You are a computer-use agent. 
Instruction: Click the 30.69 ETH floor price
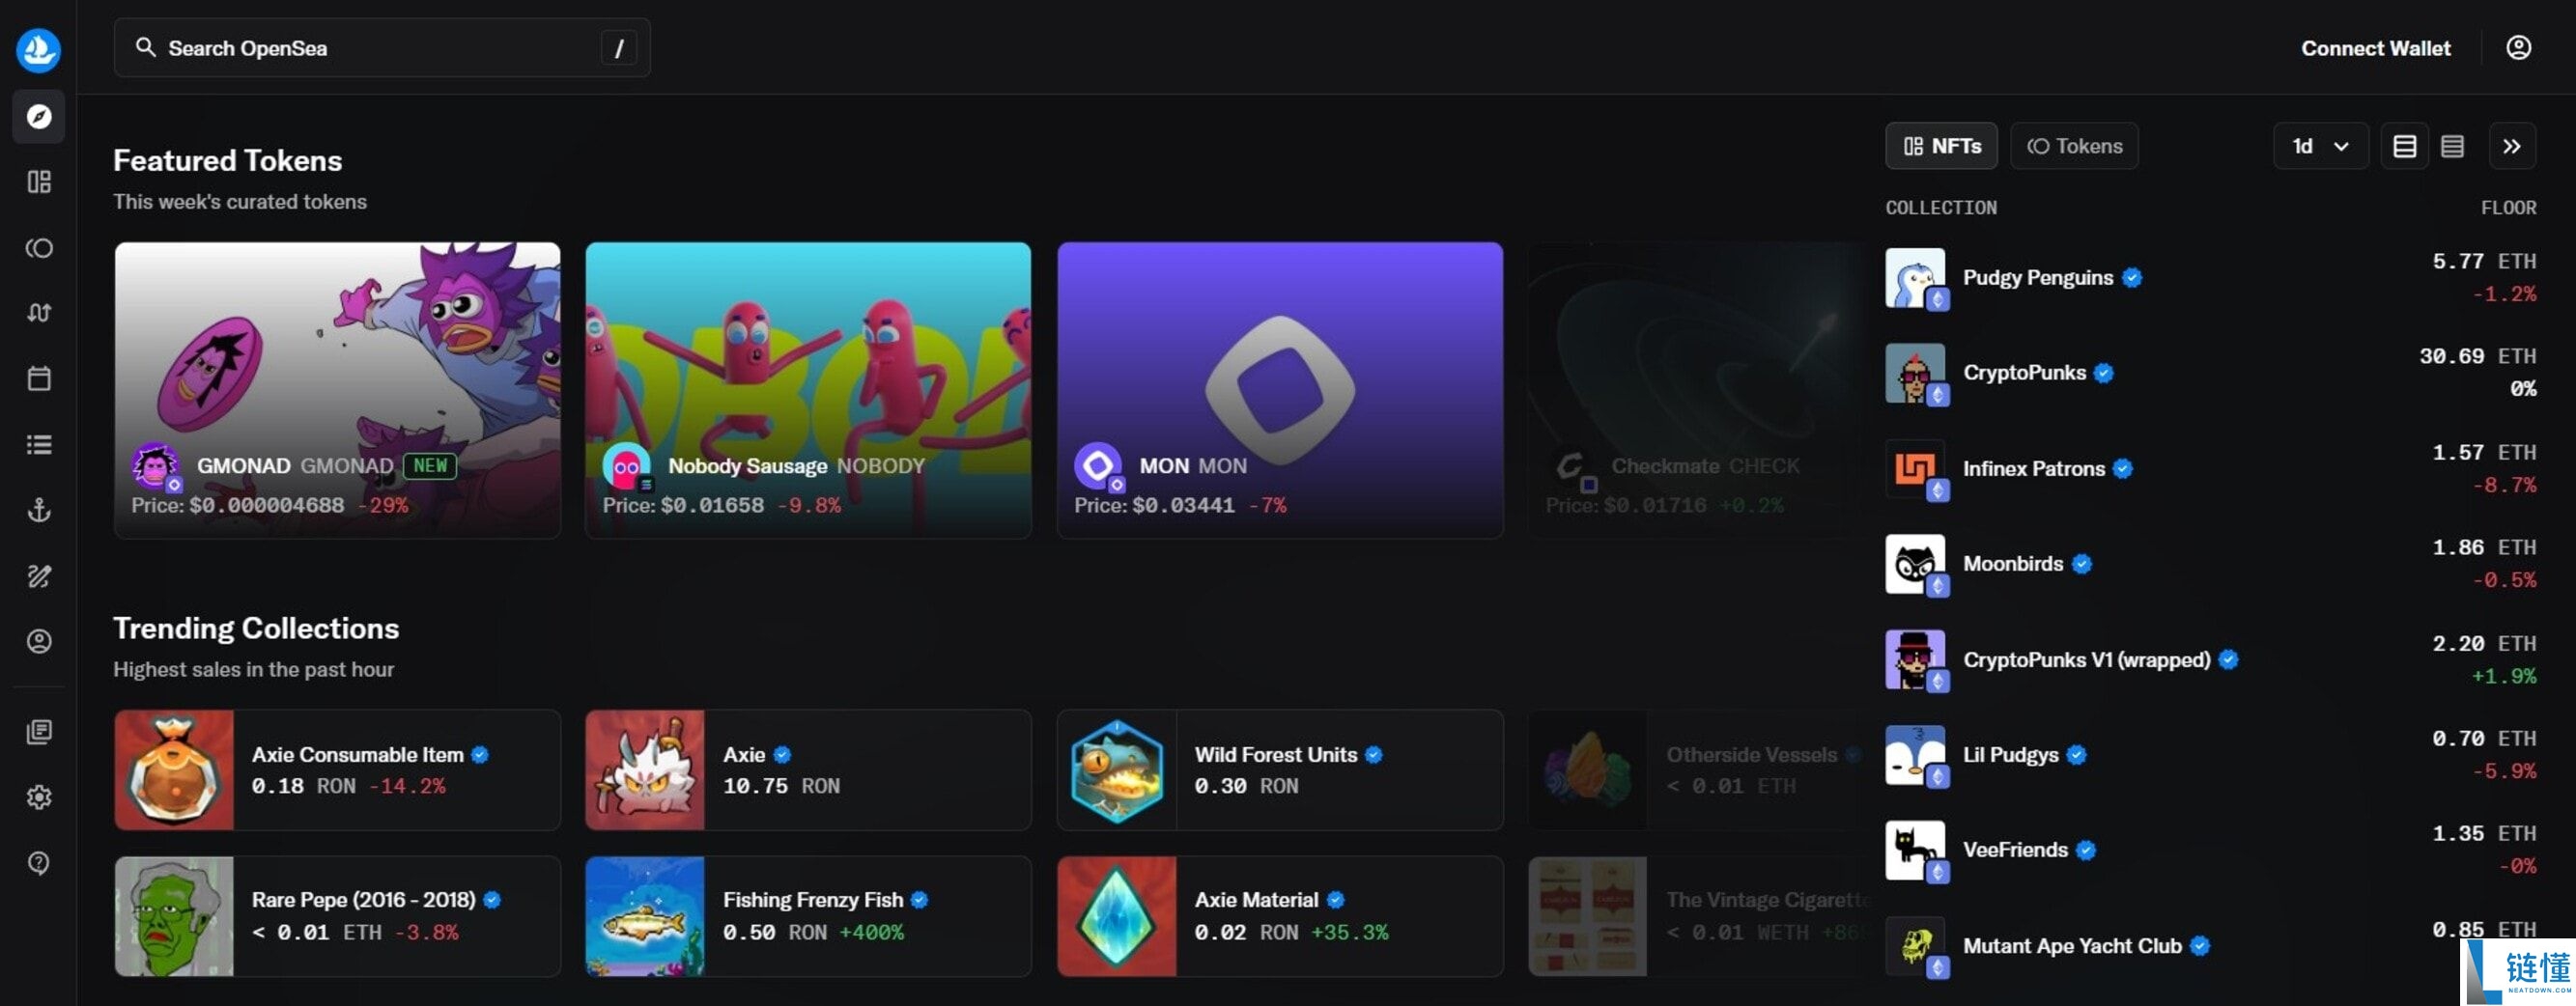coord(2477,356)
